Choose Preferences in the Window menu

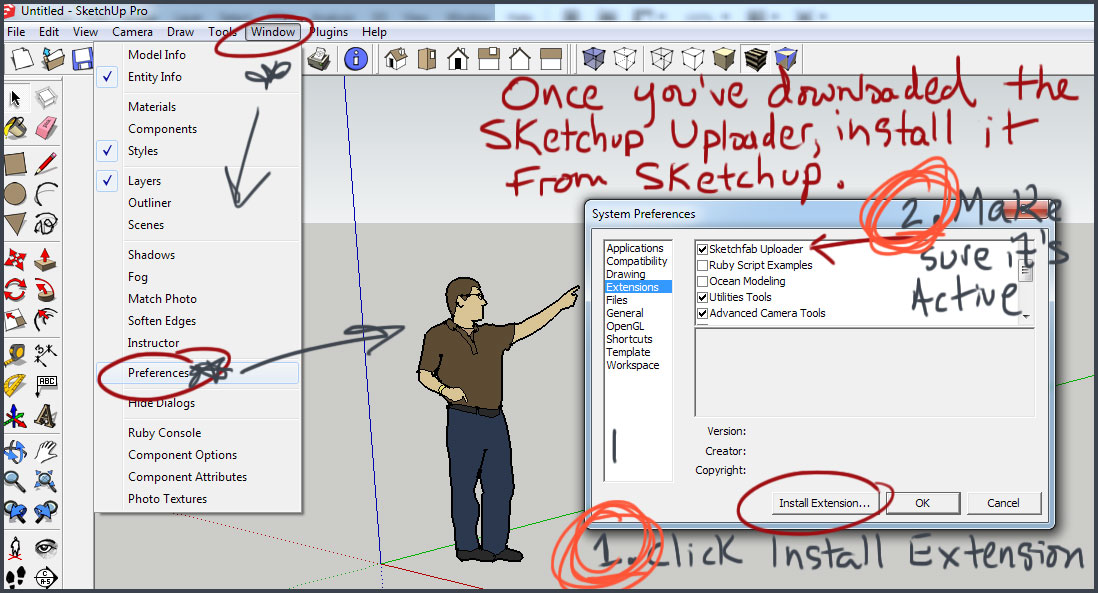pos(158,373)
